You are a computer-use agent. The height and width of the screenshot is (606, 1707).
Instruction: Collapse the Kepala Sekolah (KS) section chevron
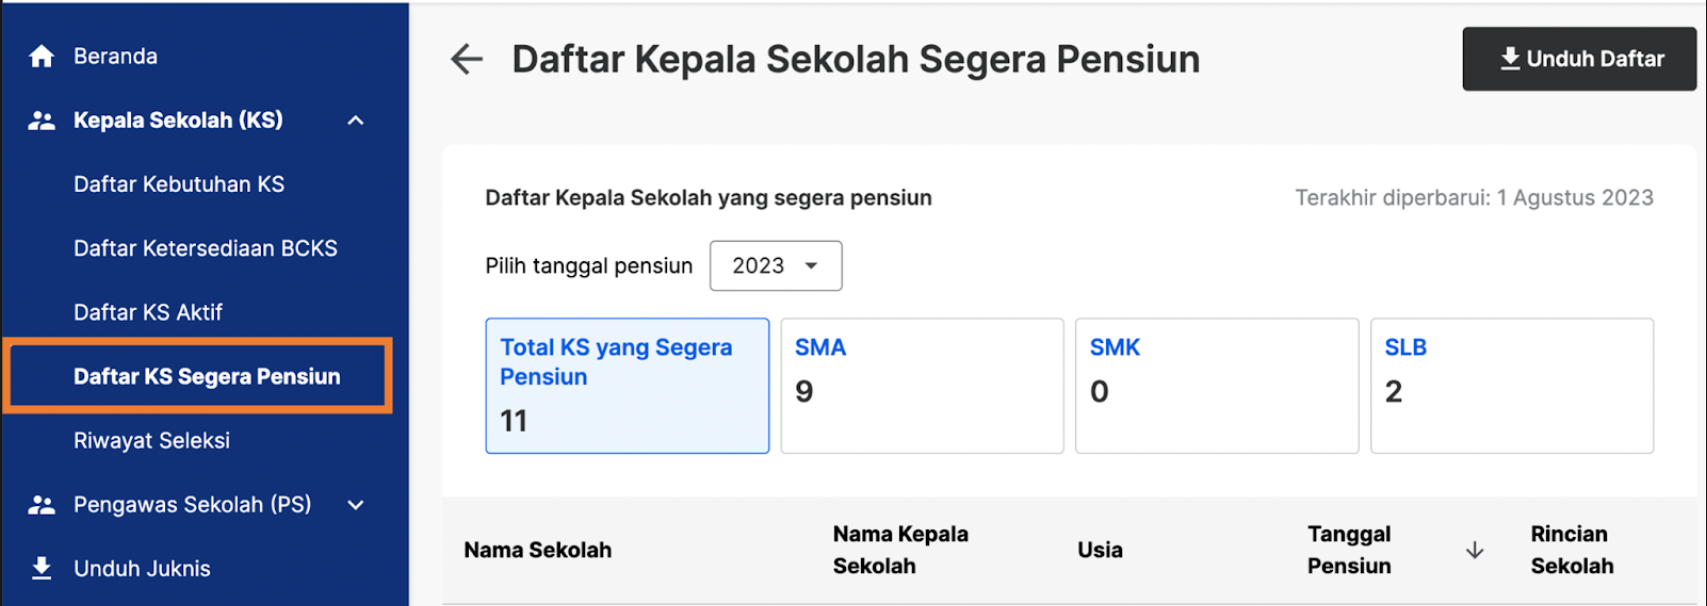click(355, 121)
